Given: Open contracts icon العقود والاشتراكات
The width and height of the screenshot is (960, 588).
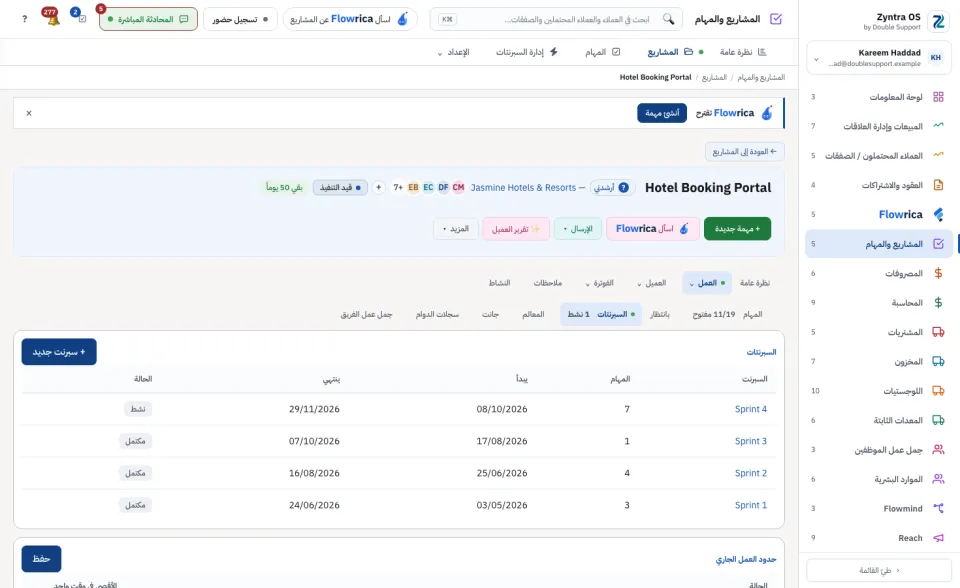Looking at the screenshot, I should [x=938, y=184].
